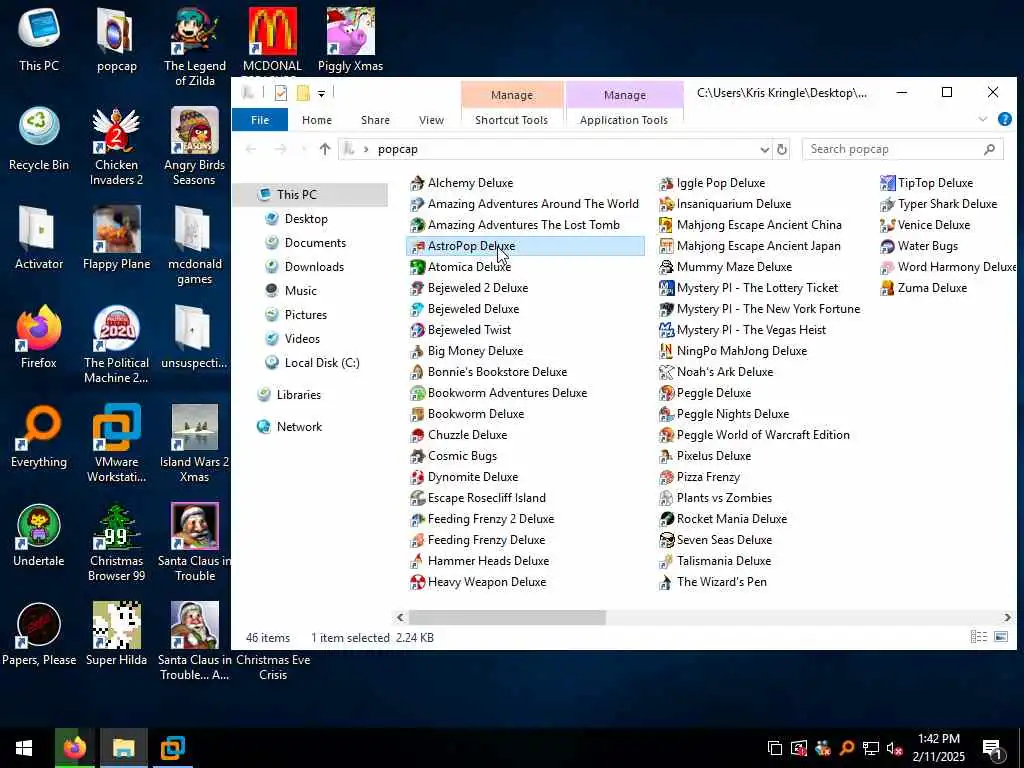The height and width of the screenshot is (768, 1024).
Task: Select the Super Hilda desktop icon
Action: pos(116,634)
